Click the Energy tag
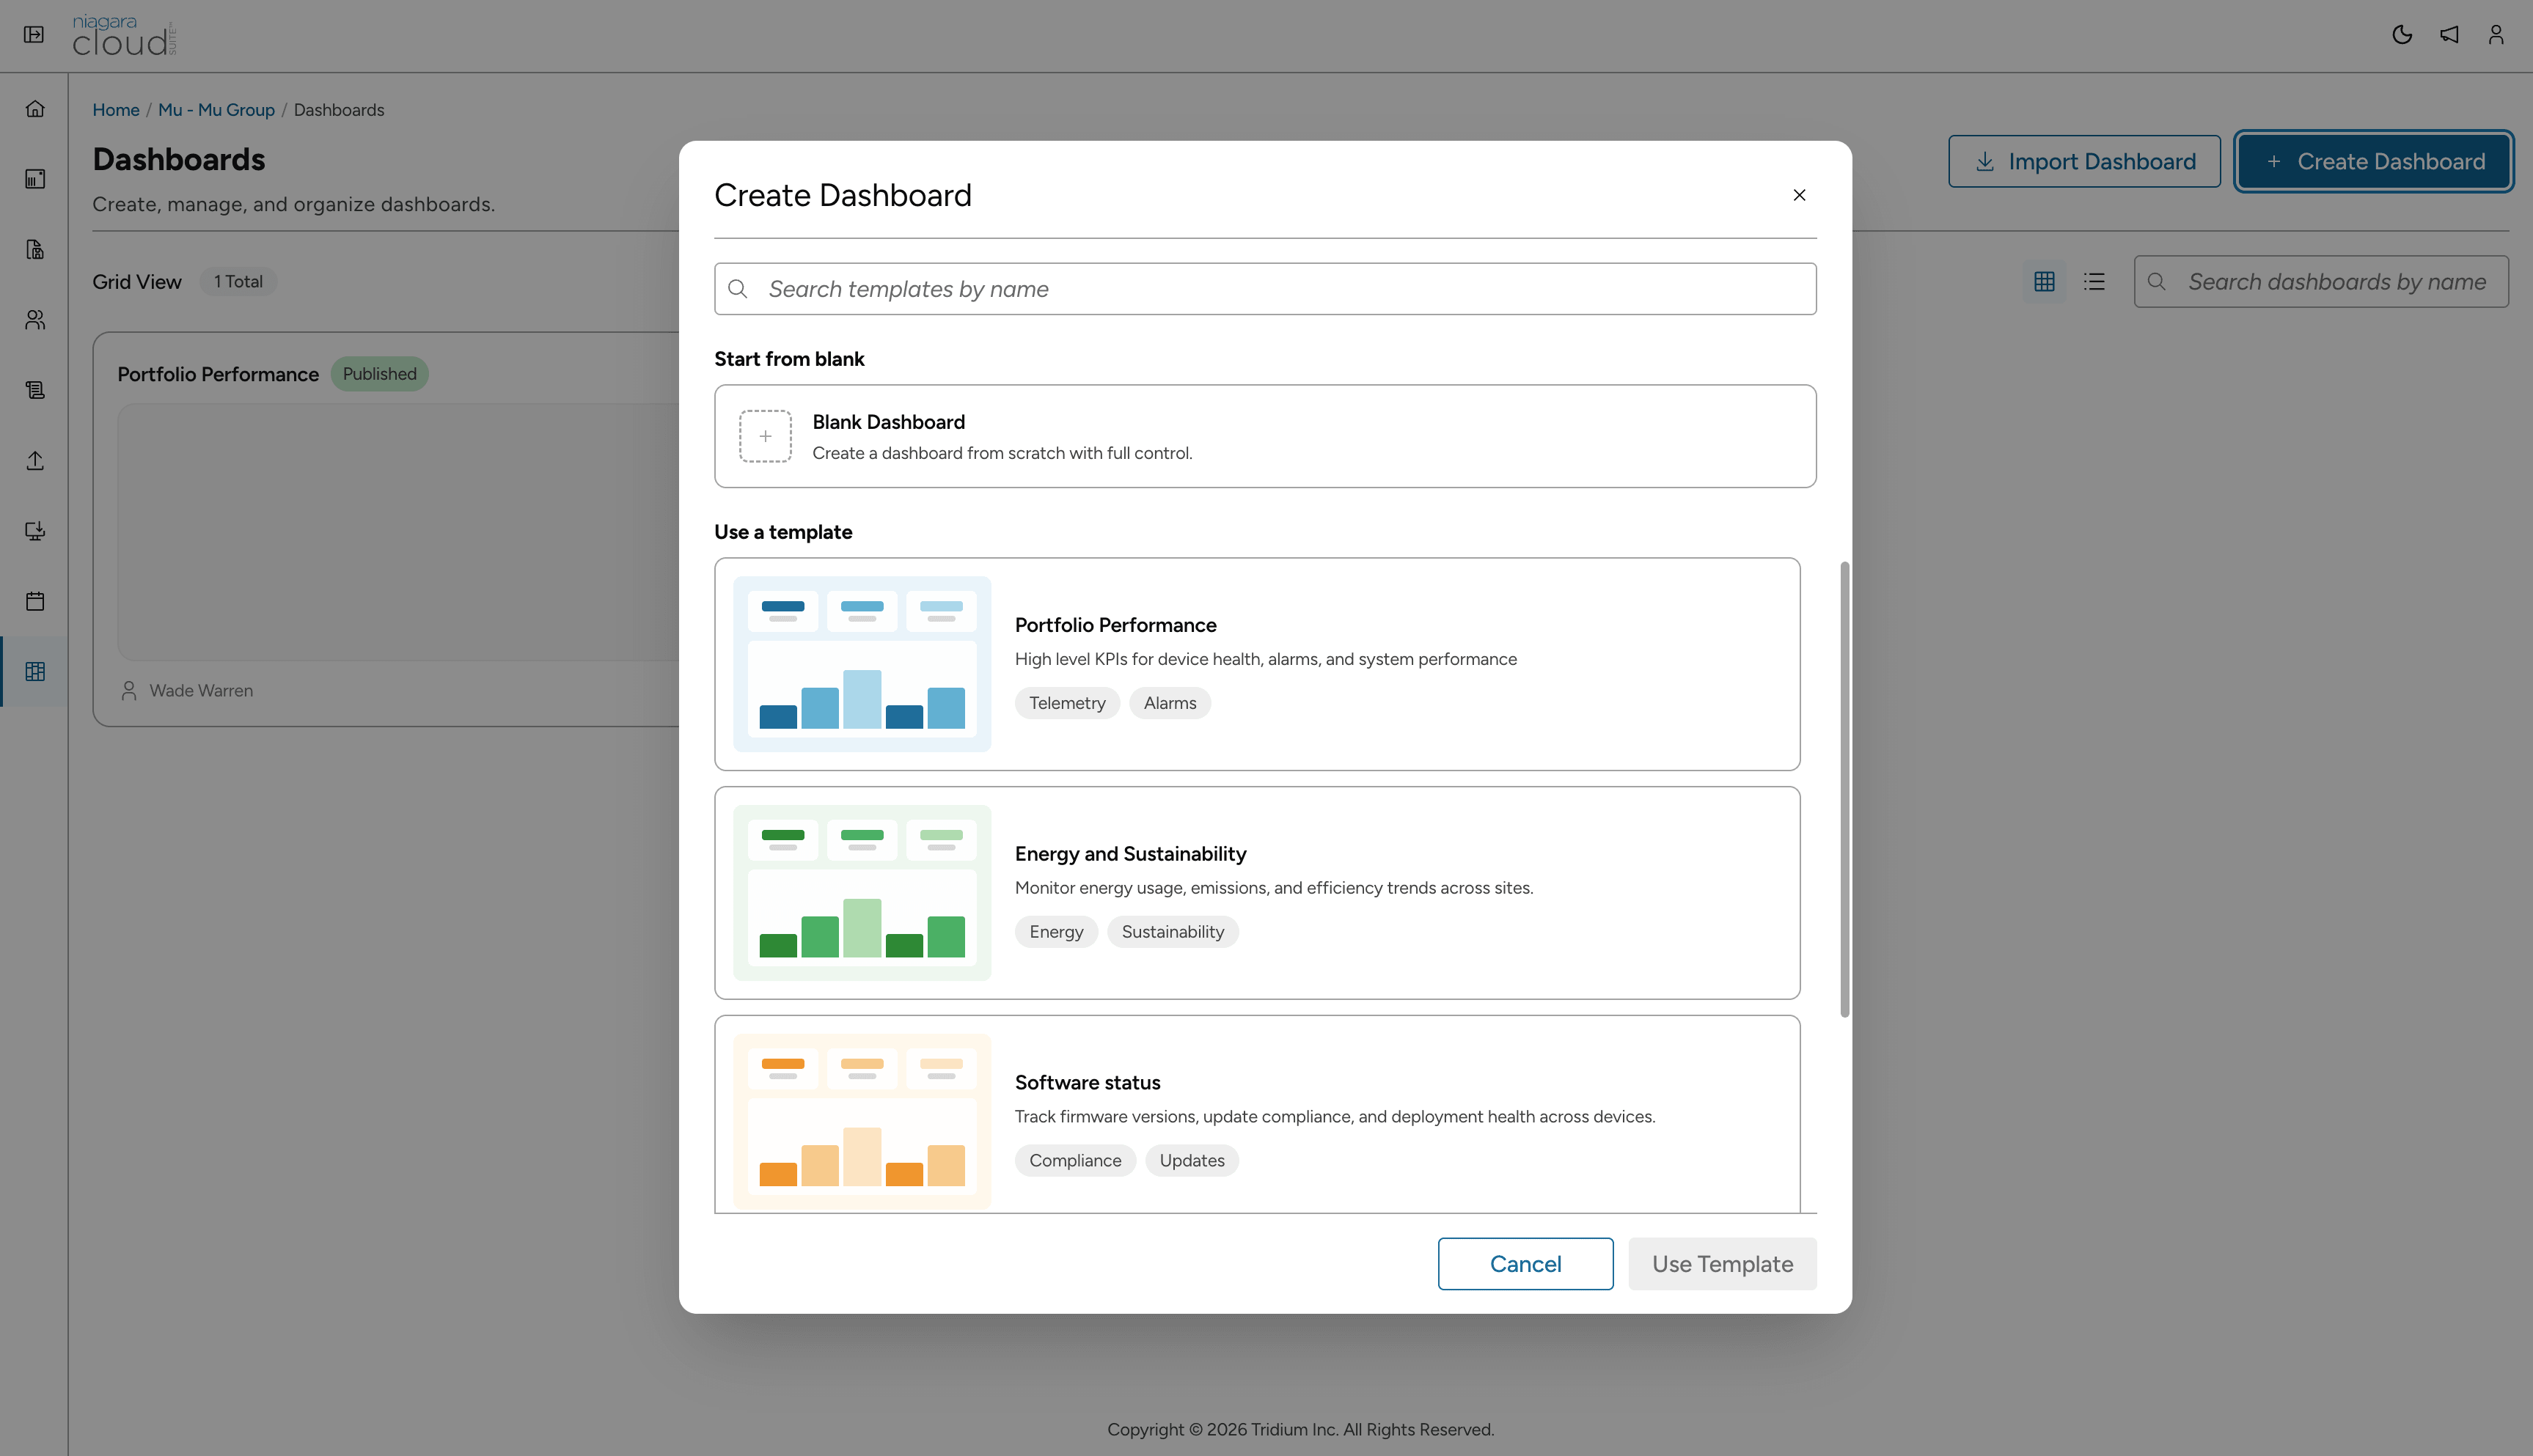Screen dimensions: 2533x1456 (x=1056, y=932)
